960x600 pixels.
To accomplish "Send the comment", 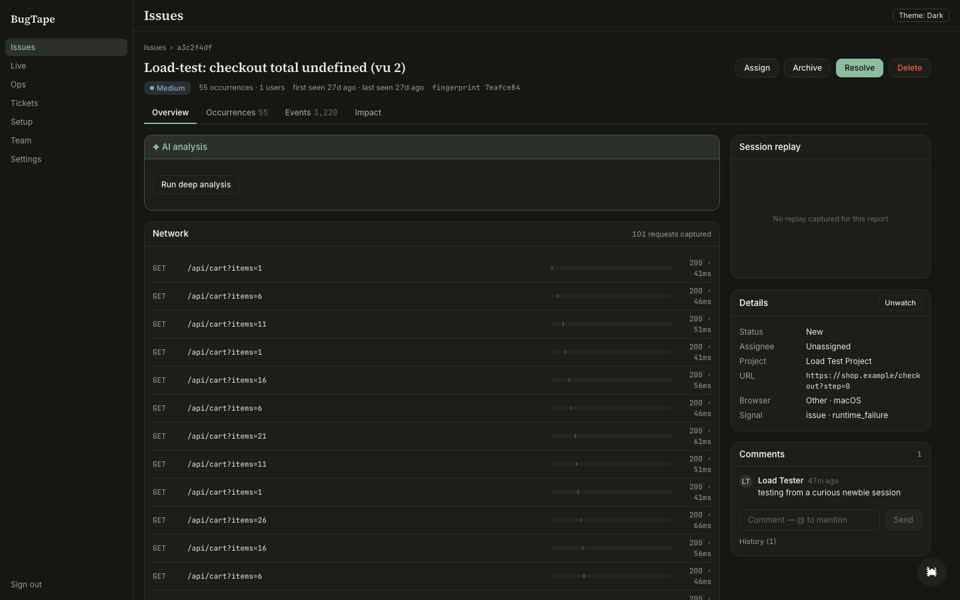I will click(903, 520).
